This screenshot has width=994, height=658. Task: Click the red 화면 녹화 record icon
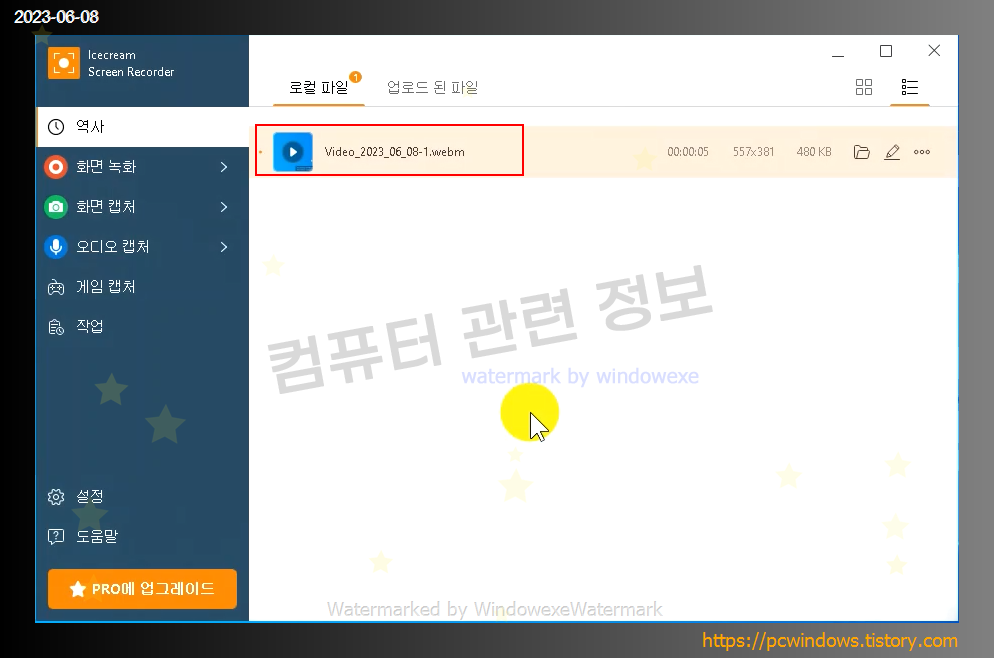(56, 167)
